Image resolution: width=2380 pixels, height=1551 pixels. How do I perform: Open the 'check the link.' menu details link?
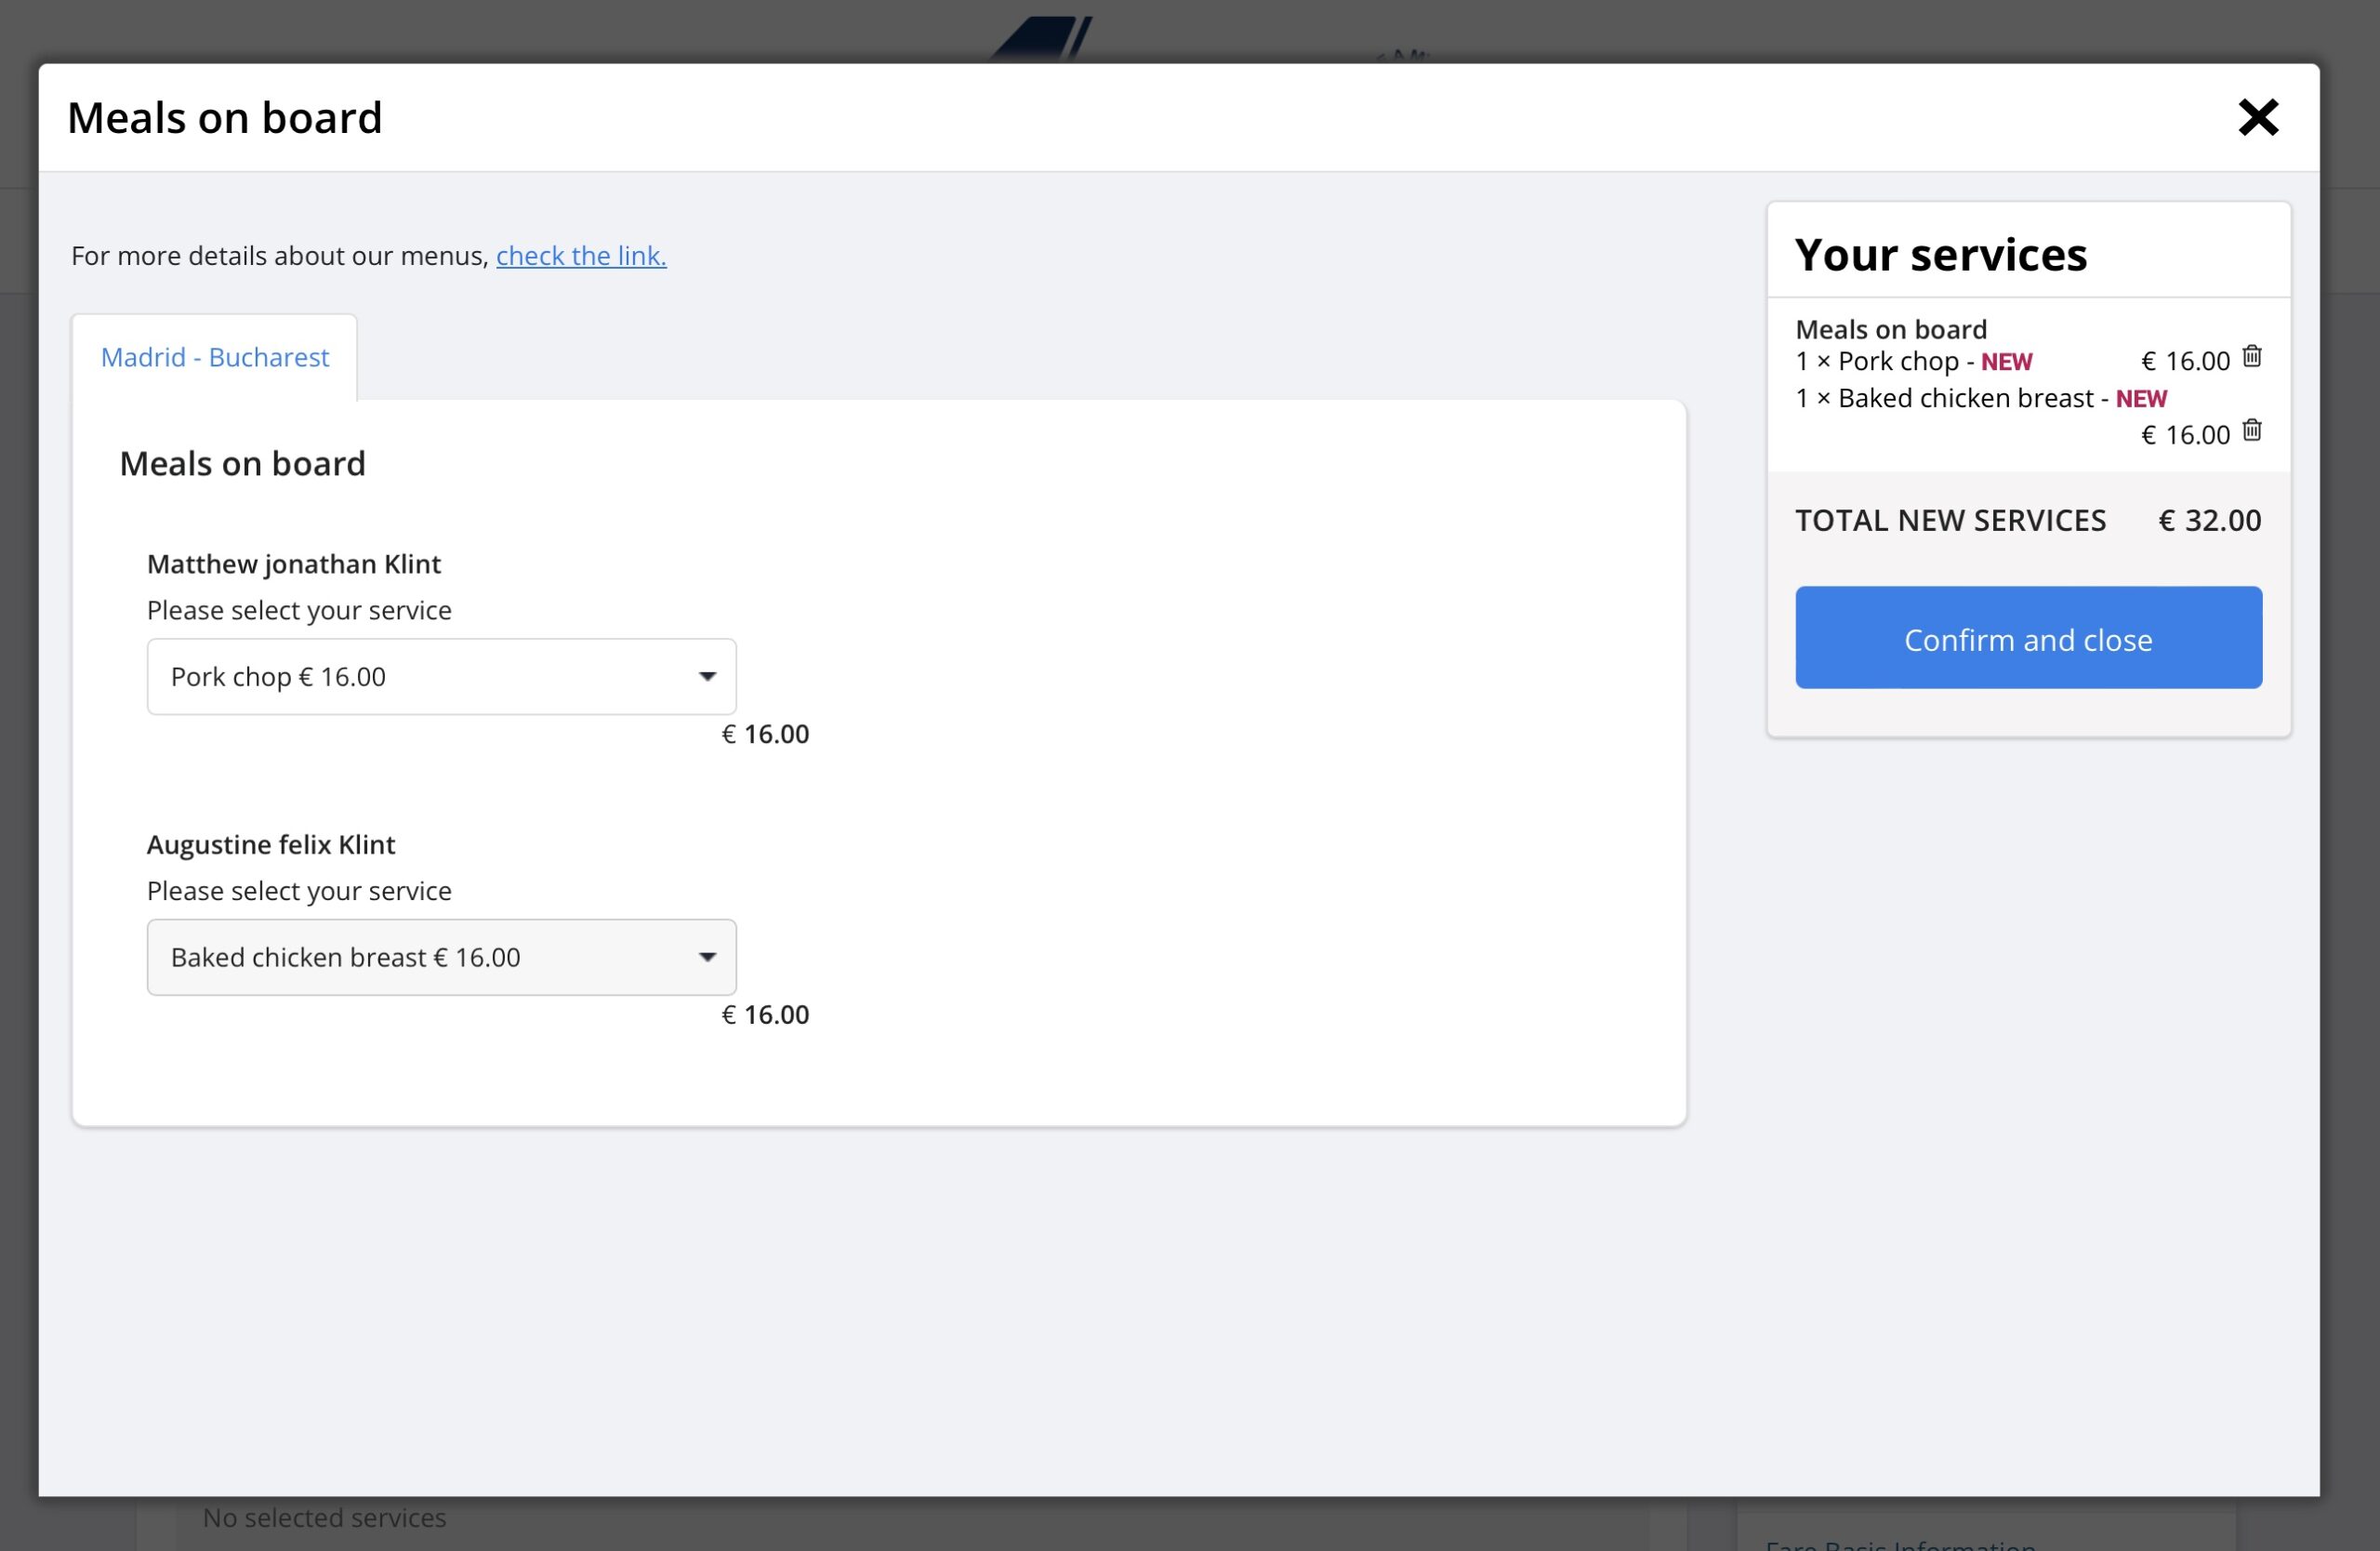coord(581,256)
